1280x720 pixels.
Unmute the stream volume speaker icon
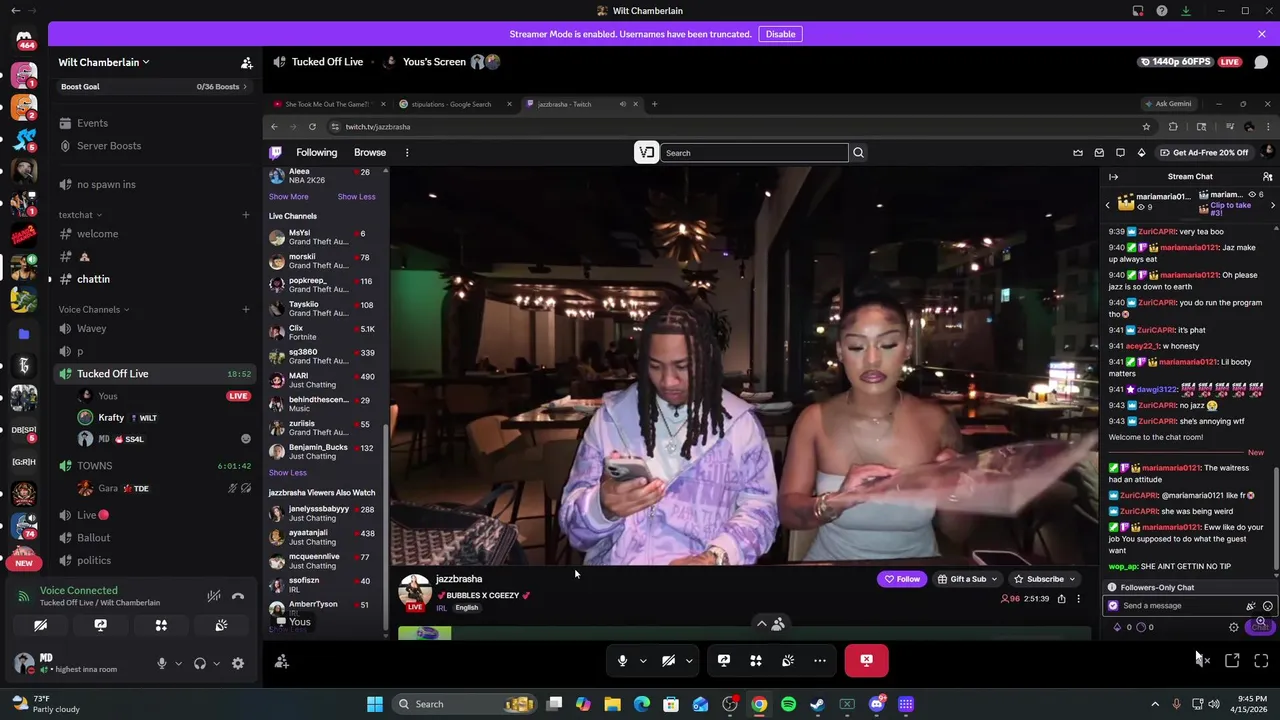1202,660
